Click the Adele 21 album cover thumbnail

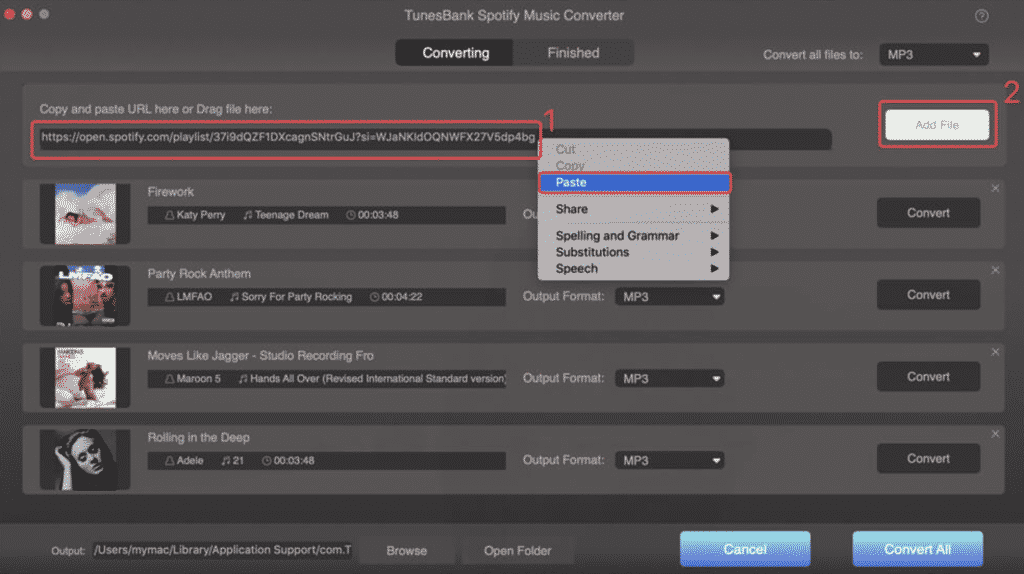coord(85,459)
